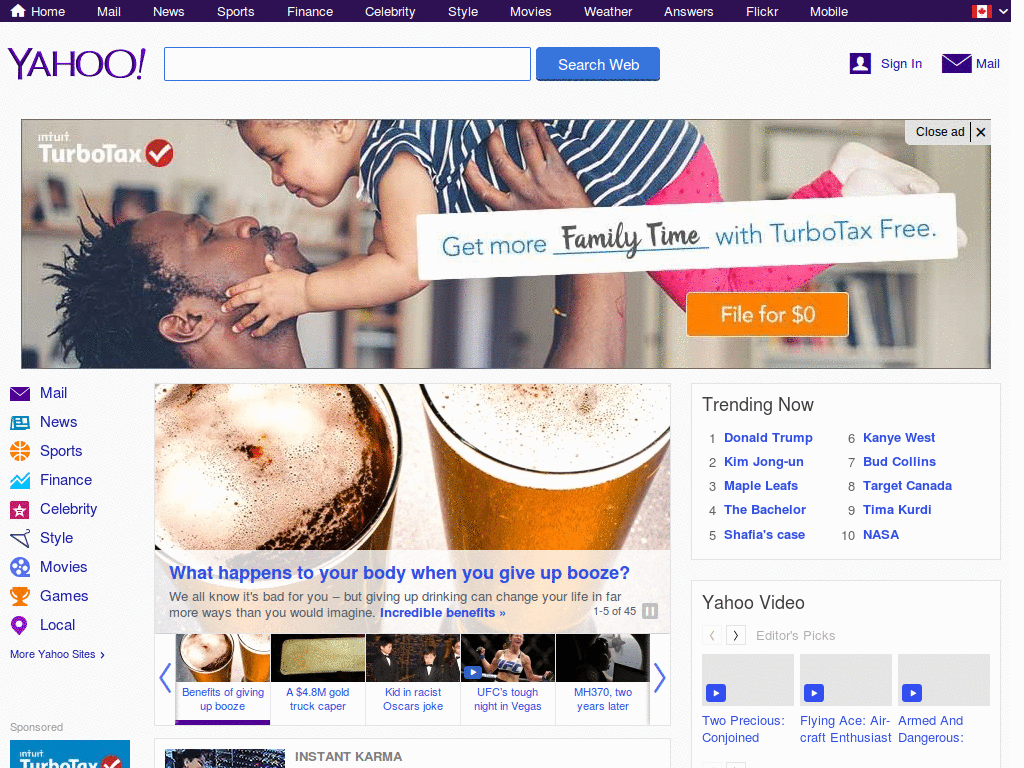This screenshot has width=1024, height=768.
Task: Click the sidebar Mail envelope icon
Action: (20, 393)
